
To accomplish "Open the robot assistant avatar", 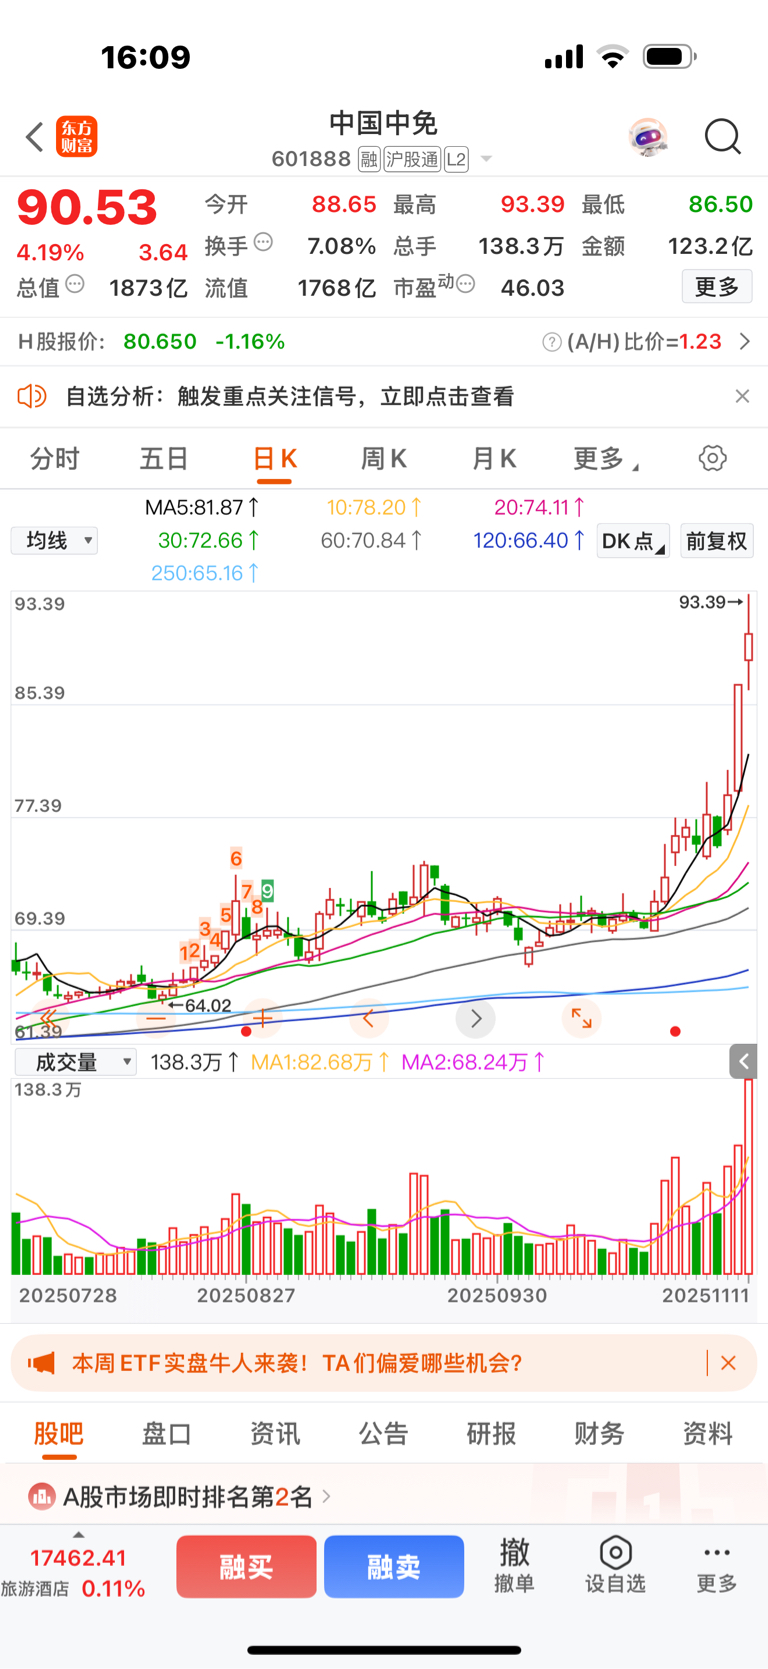I will click(x=648, y=137).
